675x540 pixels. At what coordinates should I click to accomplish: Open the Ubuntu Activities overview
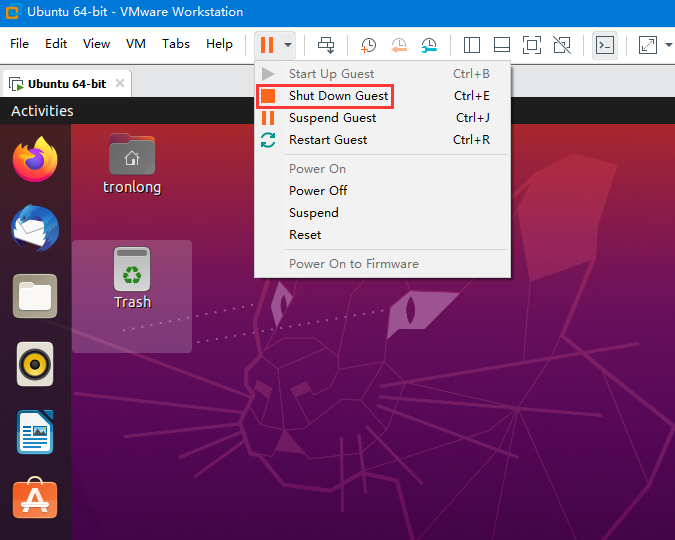[x=42, y=111]
